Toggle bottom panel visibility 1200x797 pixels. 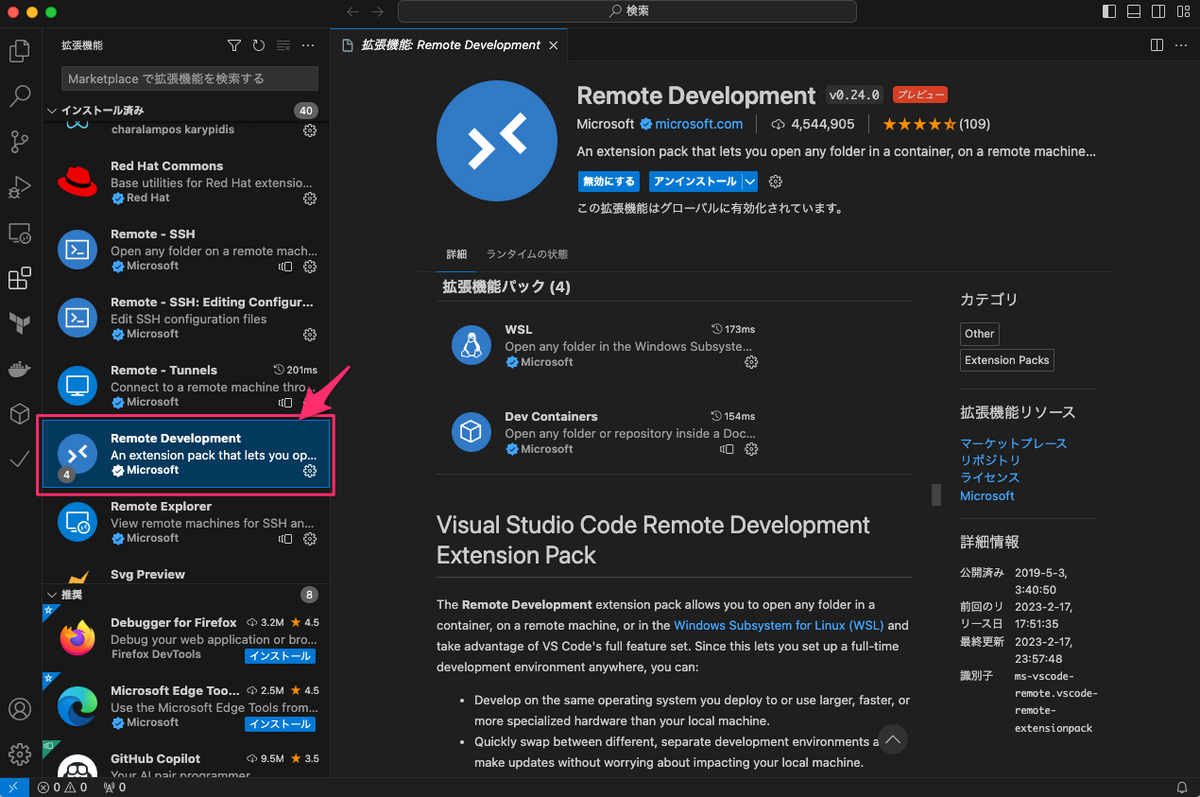(1134, 11)
